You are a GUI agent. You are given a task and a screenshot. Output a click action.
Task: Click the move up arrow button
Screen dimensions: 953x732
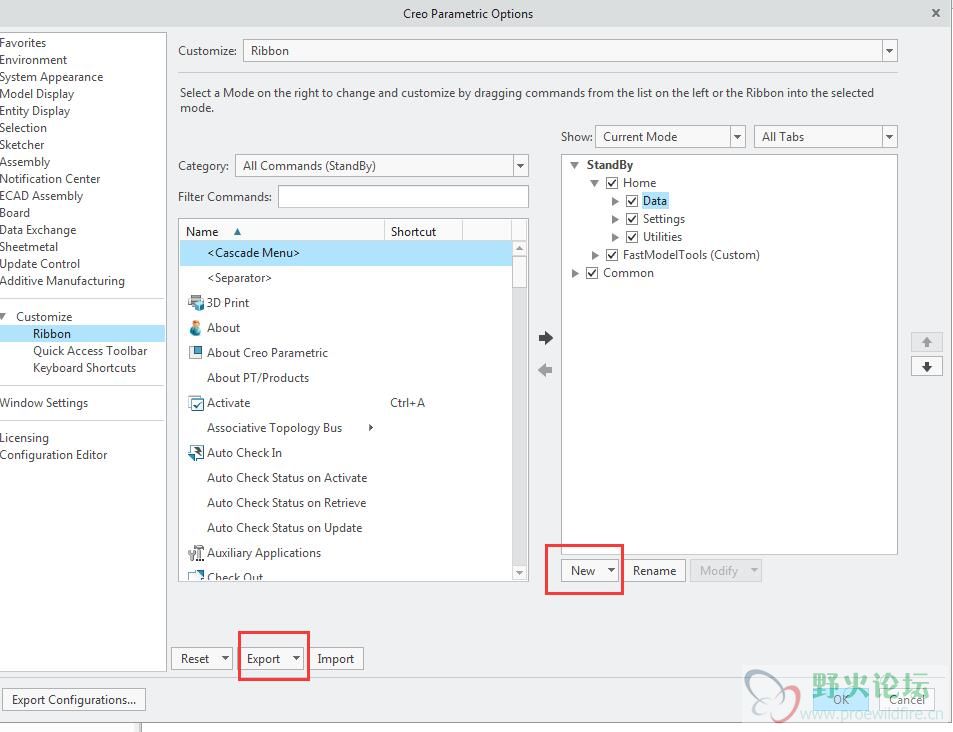927,342
